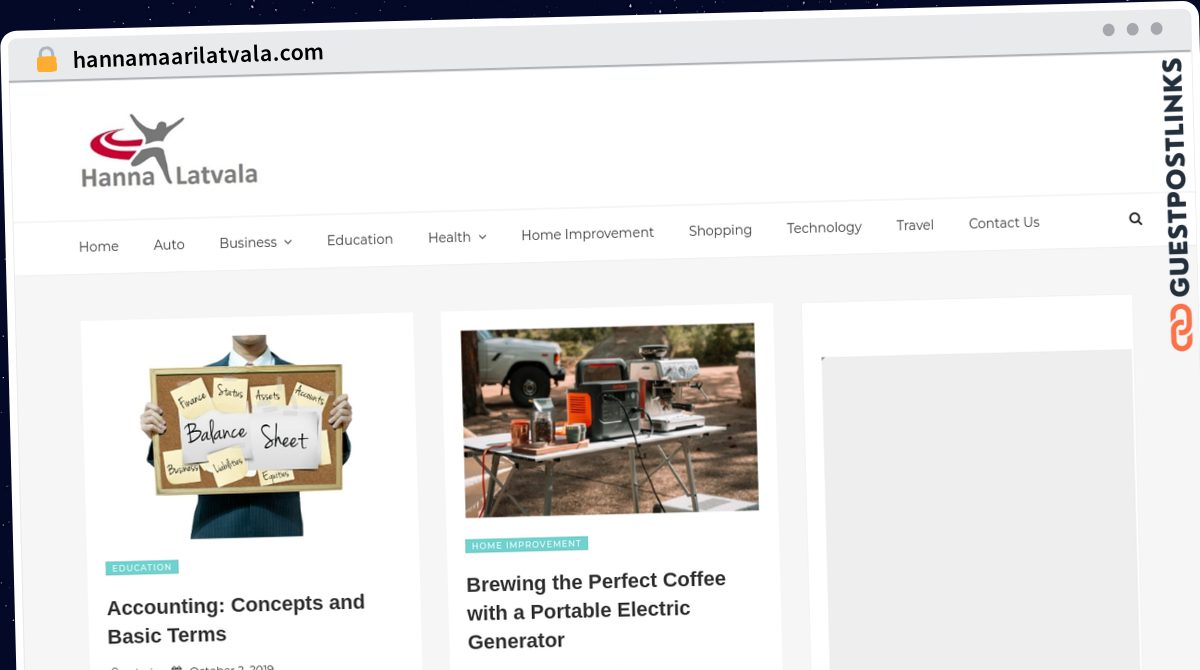Viewport: 1200px width, 670px height.
Task: Click the camping coffee machine thumbnail
Action: tap(609, 420)
